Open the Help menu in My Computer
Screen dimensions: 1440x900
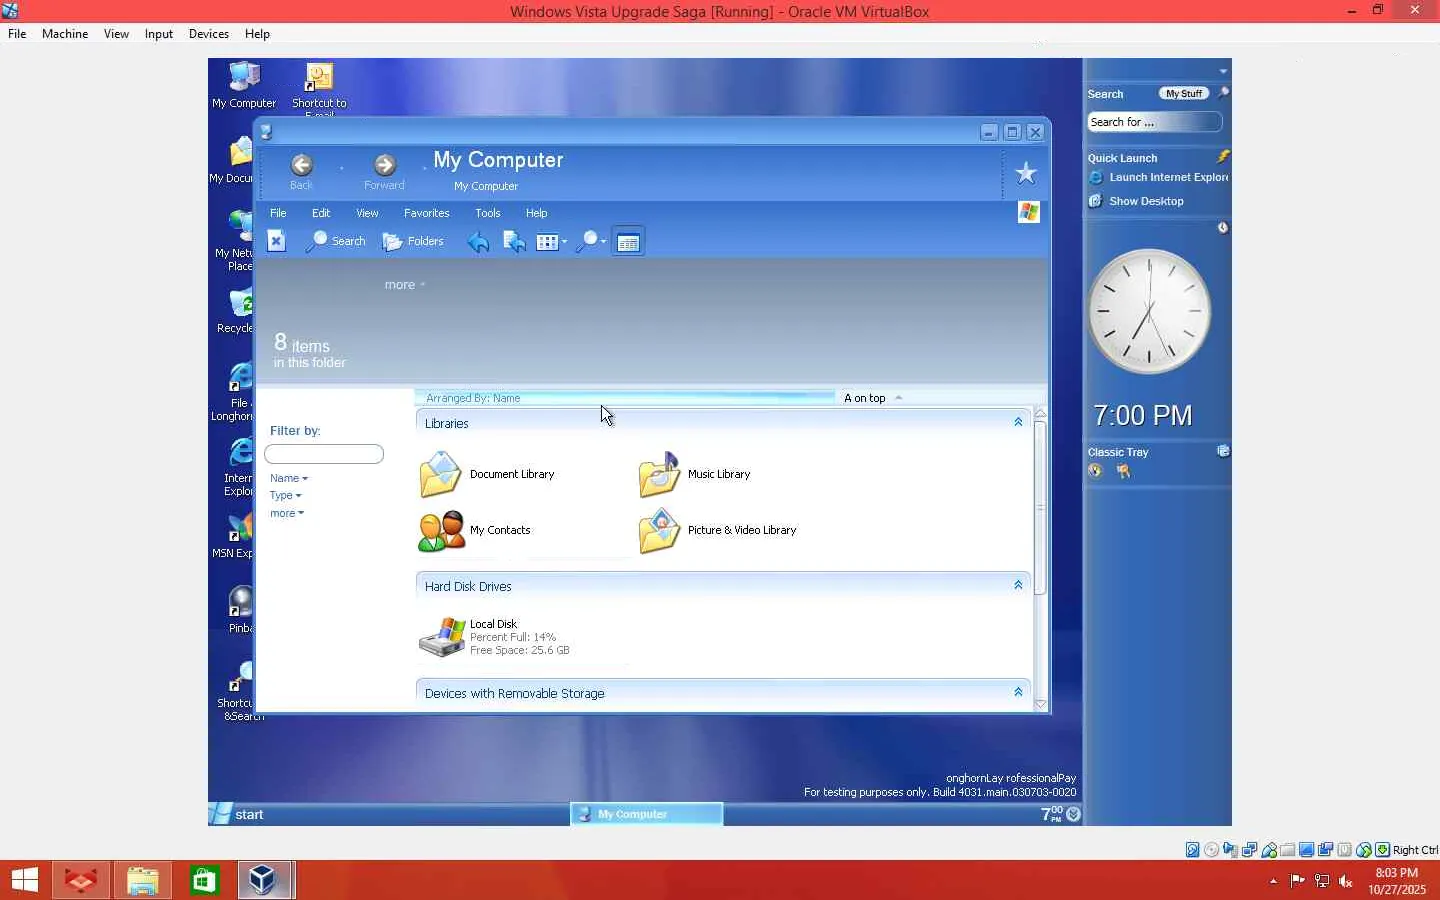click(537, 213)
